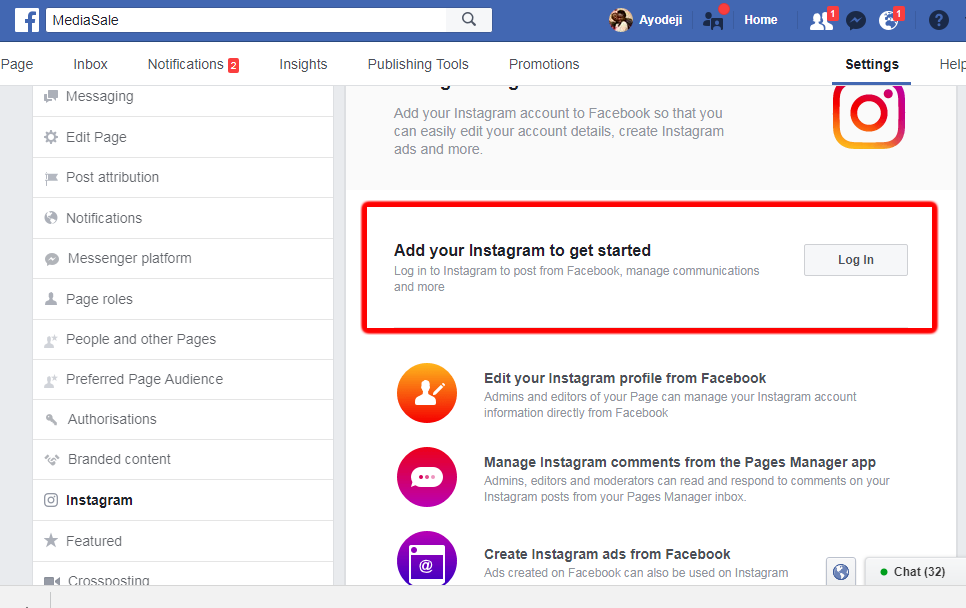Image resolution: width=966 pixels, height=608 pixels.
Task: Click the person icon beside Page roles
Action: pyautogui.click(x=51, y=299)
